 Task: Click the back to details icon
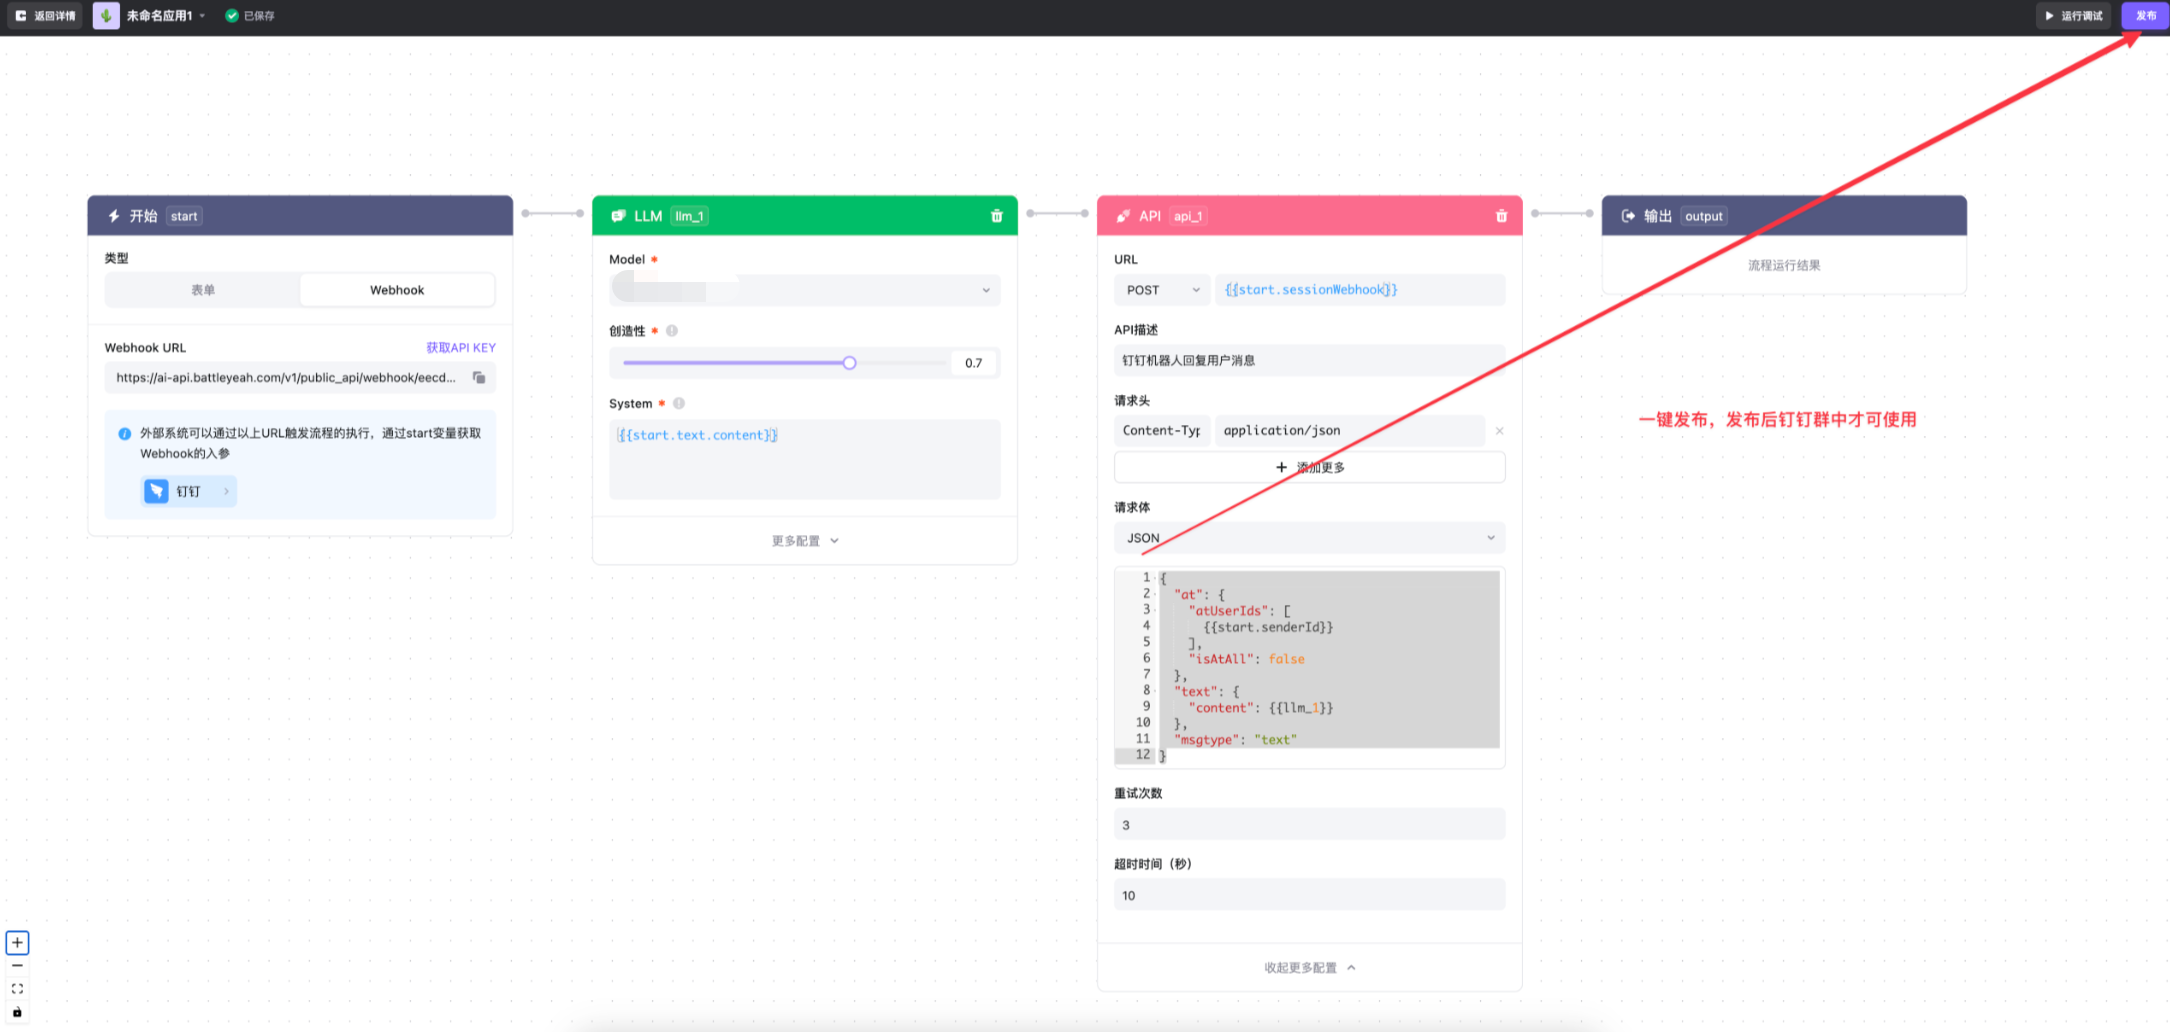tap(21, 16)
